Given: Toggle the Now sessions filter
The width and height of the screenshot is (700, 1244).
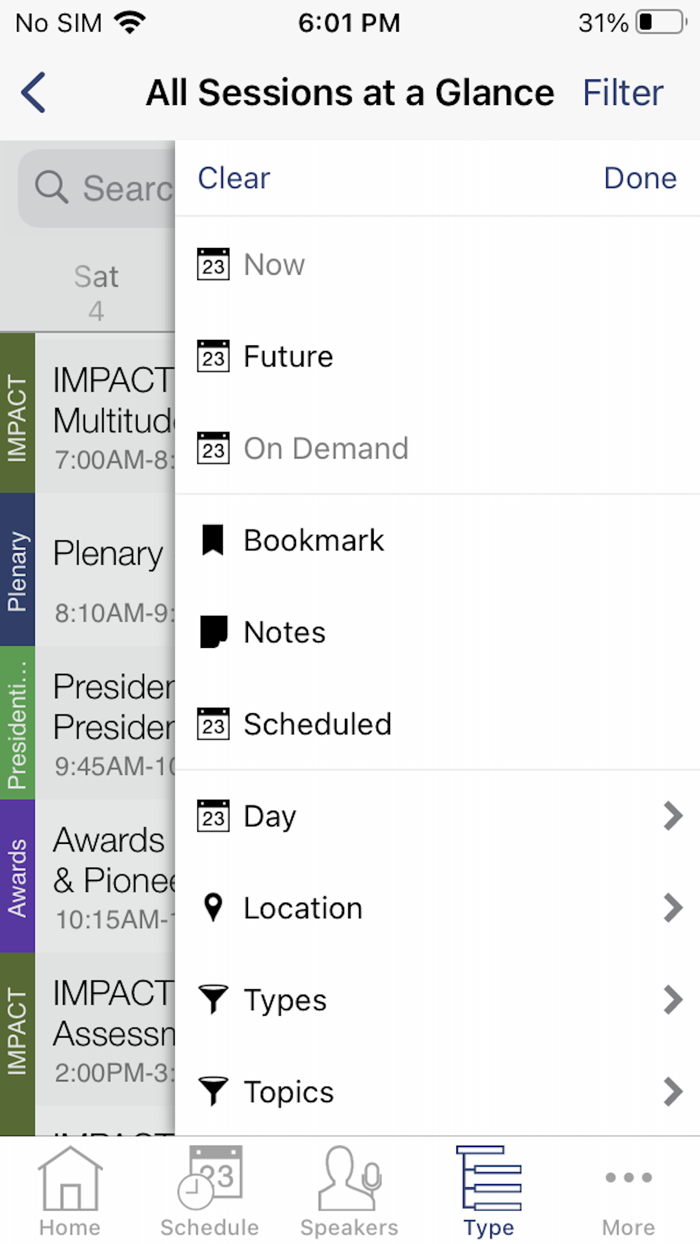Looking at the screenshot, I should 274,265.
